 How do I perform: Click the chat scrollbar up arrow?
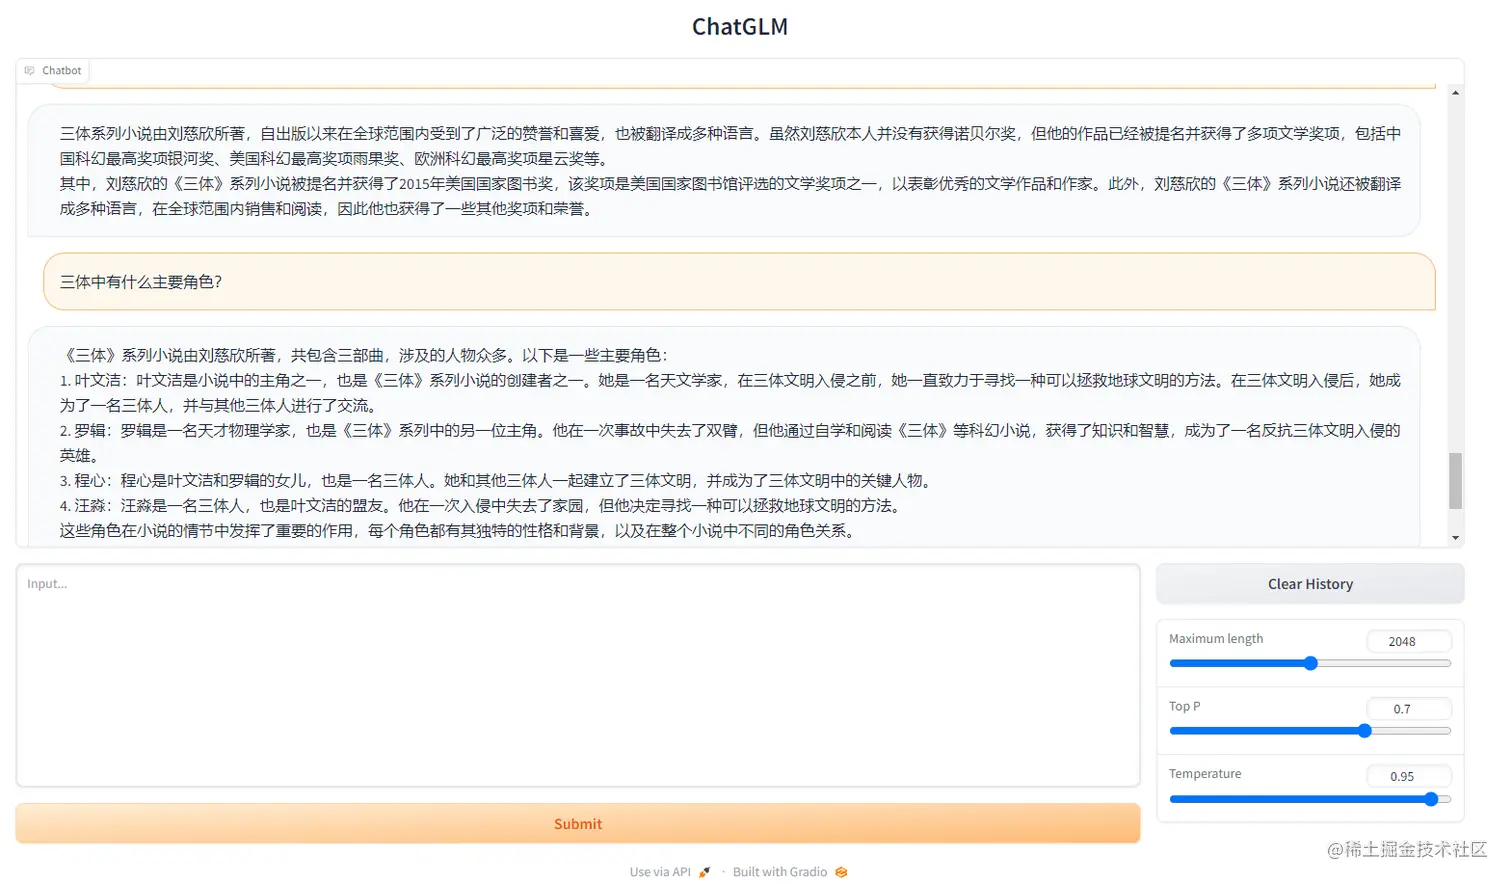[1456, 93]
